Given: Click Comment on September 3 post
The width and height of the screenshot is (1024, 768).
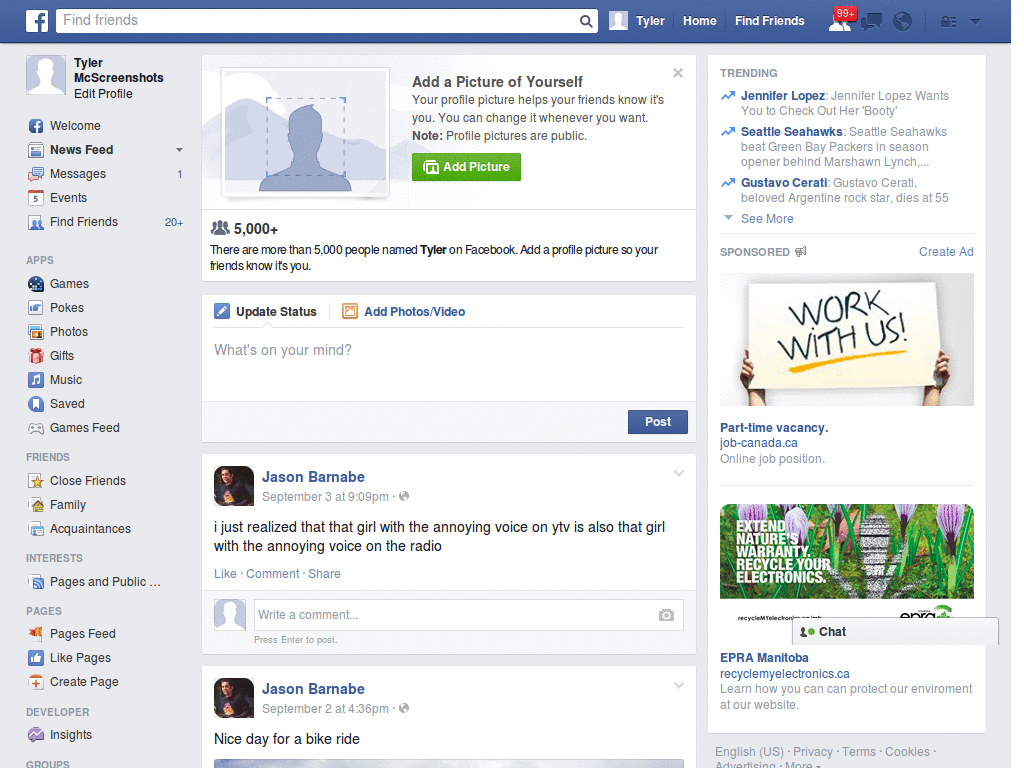Looking at the screenshot, I should [272, 573].
